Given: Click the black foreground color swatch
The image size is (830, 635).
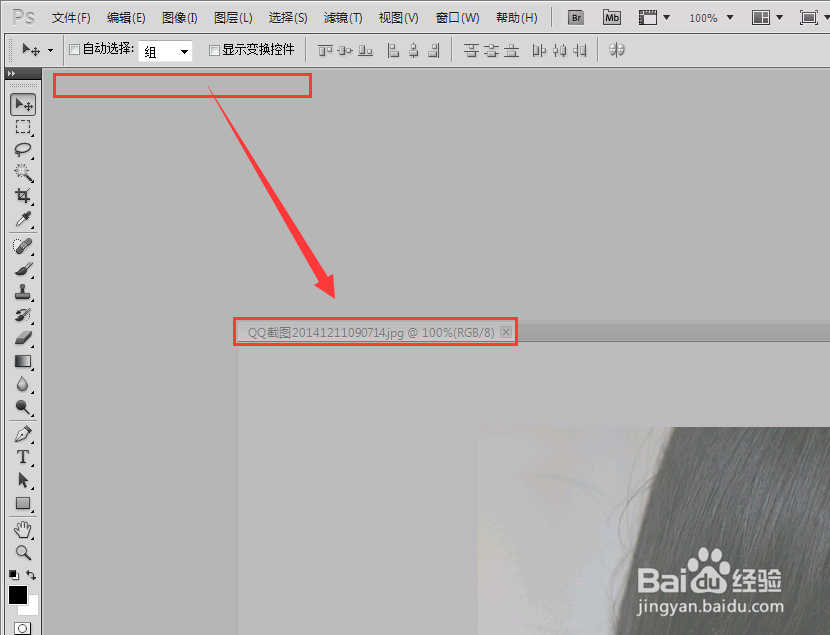Looking at the screenshot, I should point(17,595).
